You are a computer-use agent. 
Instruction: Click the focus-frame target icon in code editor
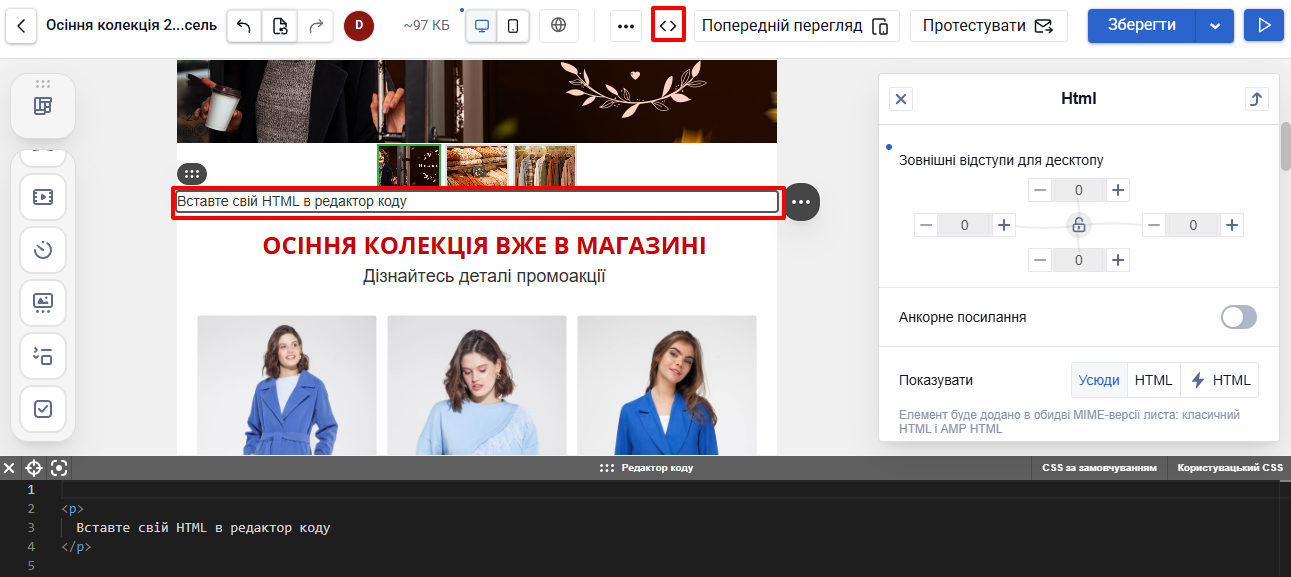point(59,467)
